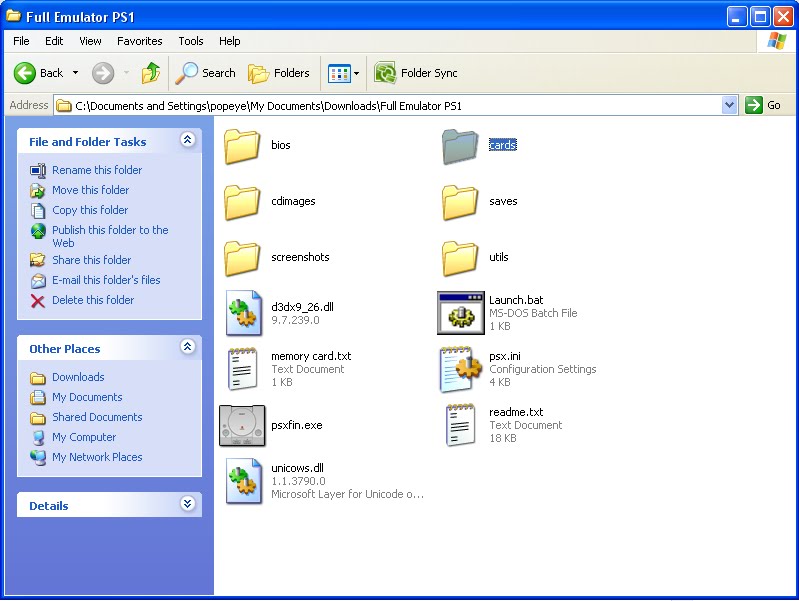This screenshot has height=601, width=799.
Task: Open the Views dropdown arrow
Action: (x=357, y=73)
